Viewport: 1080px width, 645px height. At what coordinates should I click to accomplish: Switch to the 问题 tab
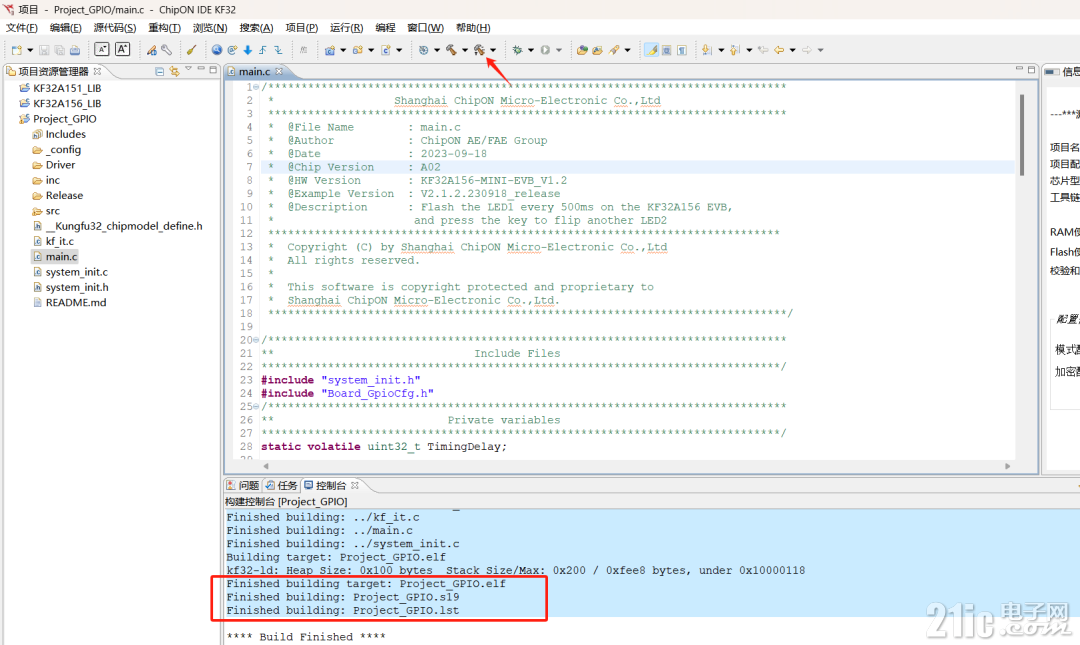(243, 486)
